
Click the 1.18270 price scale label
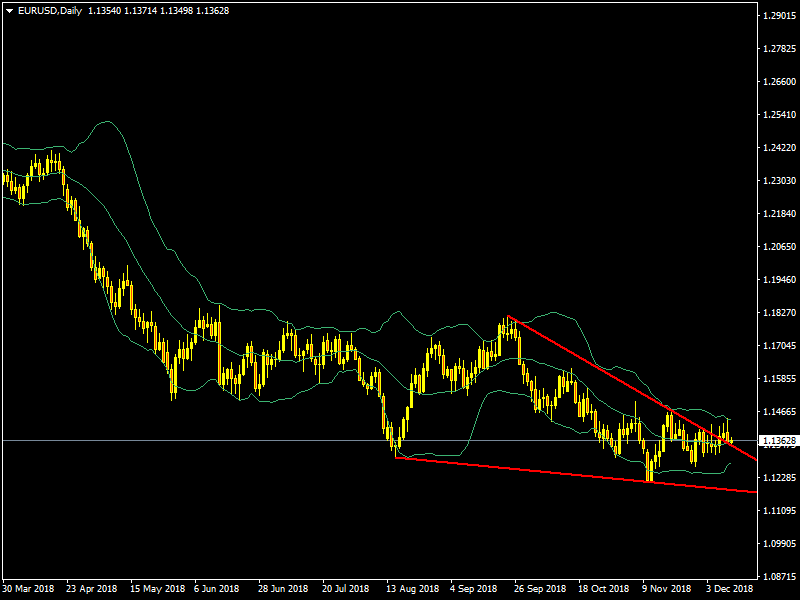(x=778, y=313)
